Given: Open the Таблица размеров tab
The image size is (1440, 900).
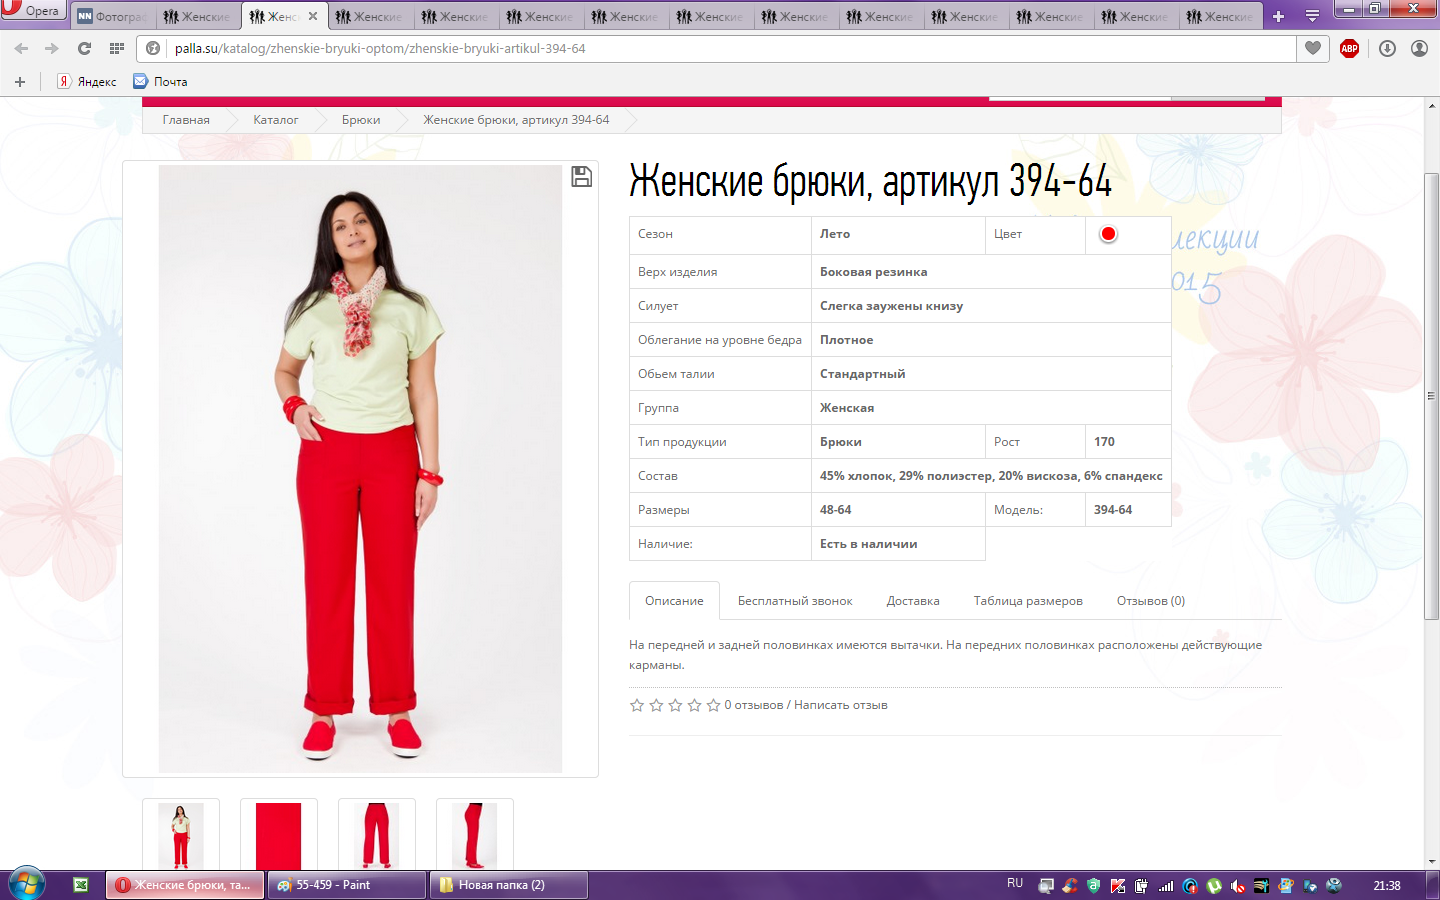Looking at the screenshot, I should (x=1028, y=601).
